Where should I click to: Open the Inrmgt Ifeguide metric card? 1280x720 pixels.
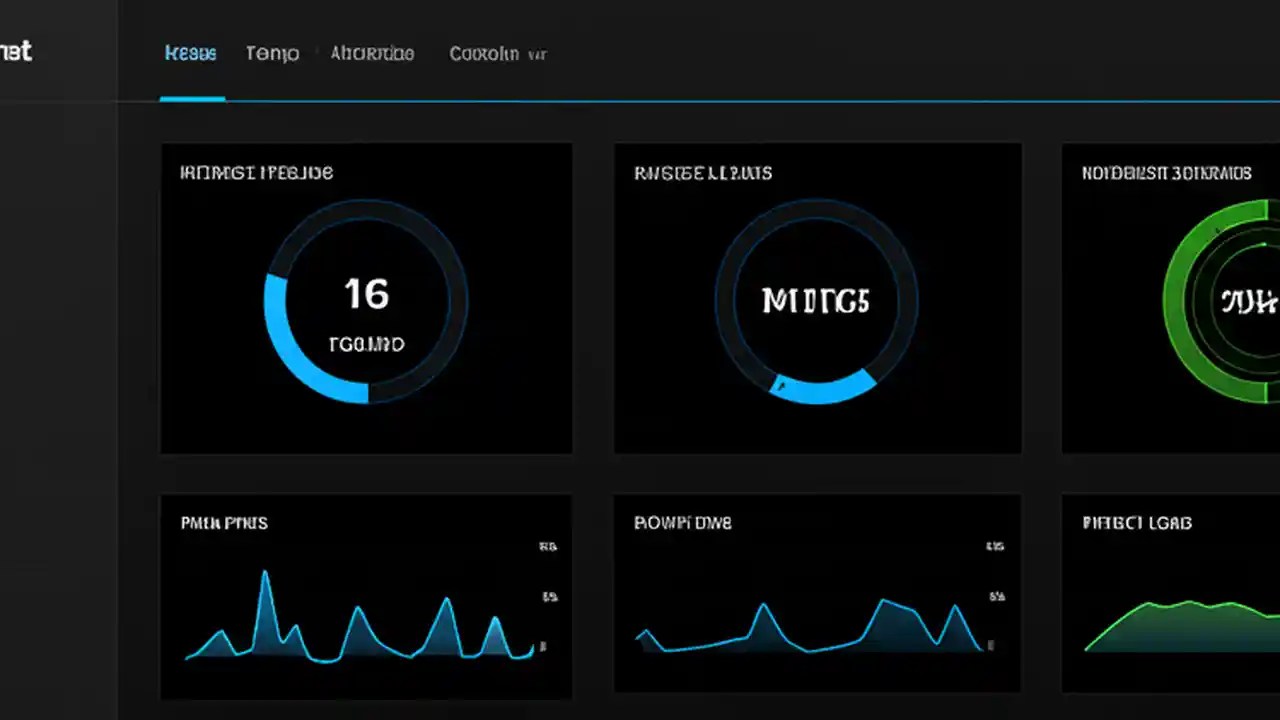(x=257, y=172)
